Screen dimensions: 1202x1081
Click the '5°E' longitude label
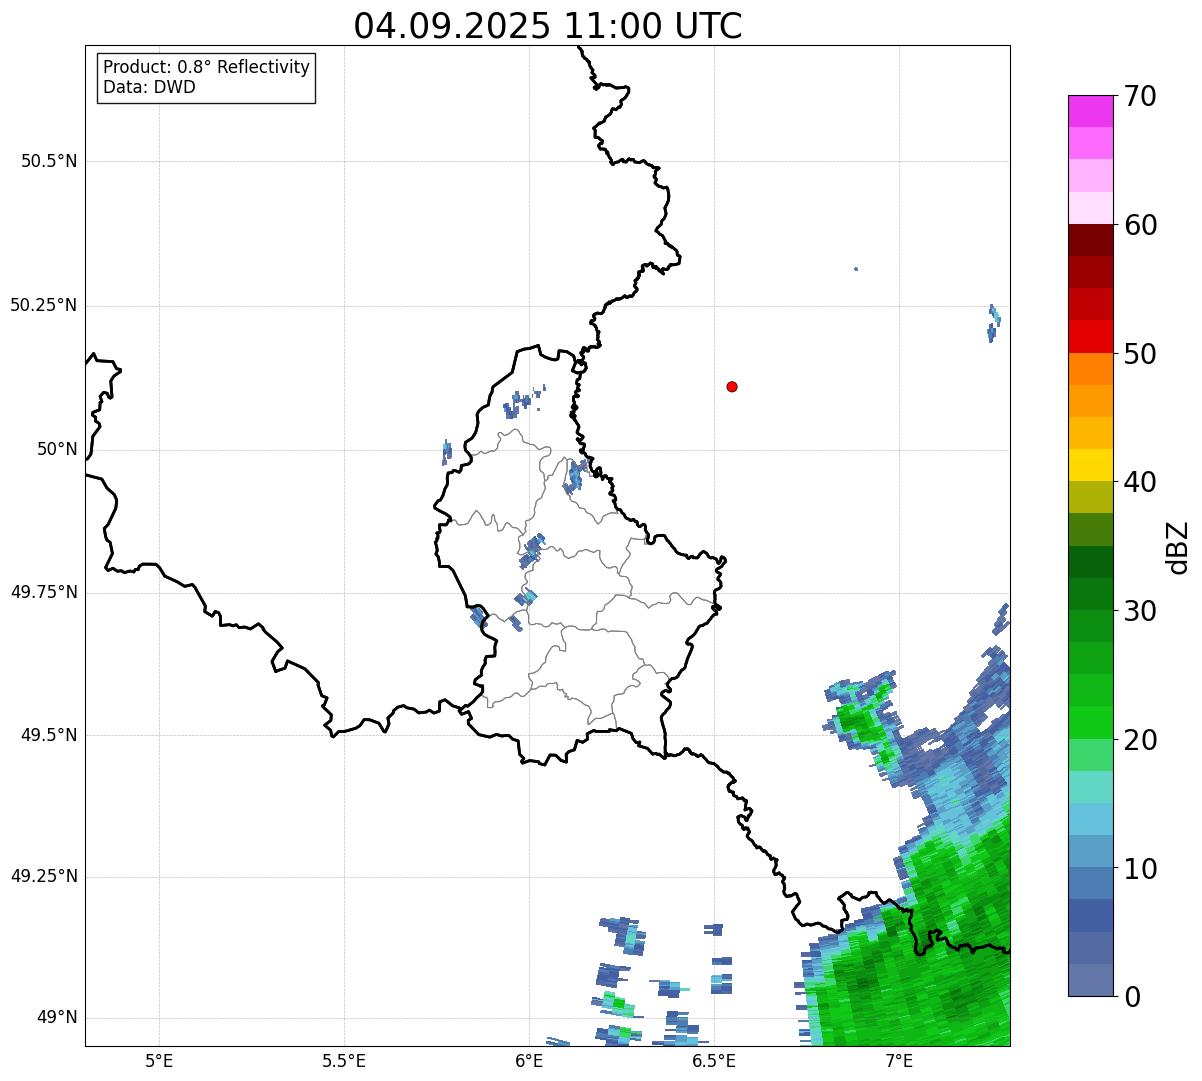[159, 1061]
